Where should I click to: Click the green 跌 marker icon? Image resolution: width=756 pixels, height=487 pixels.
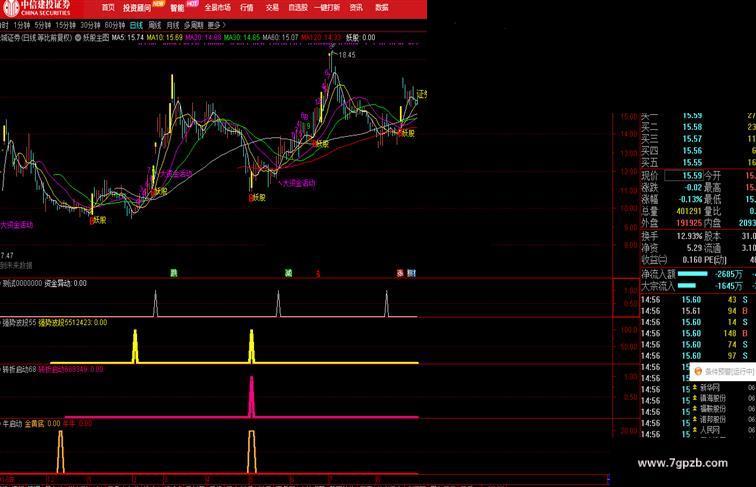[174, 273]
